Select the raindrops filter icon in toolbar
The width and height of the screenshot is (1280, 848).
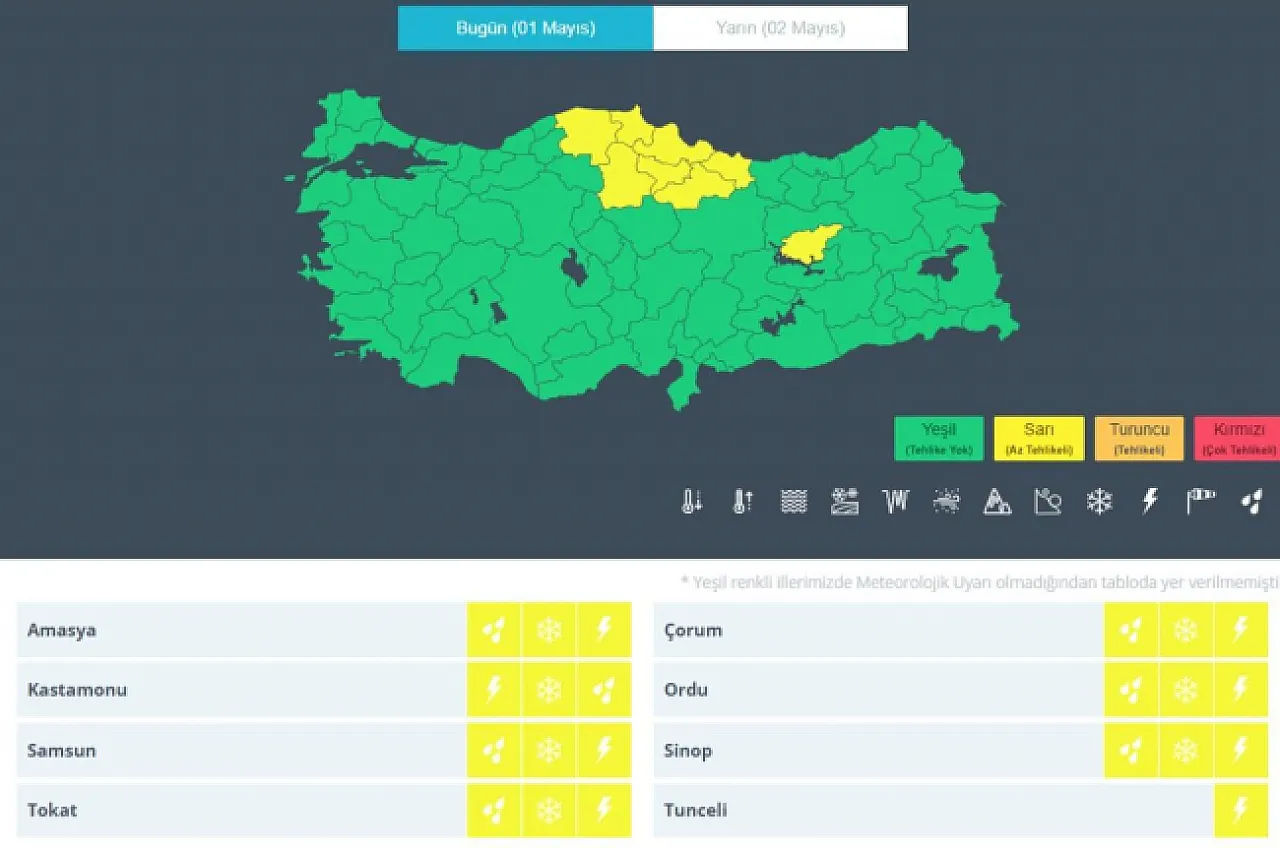(x=1251, y=501)
